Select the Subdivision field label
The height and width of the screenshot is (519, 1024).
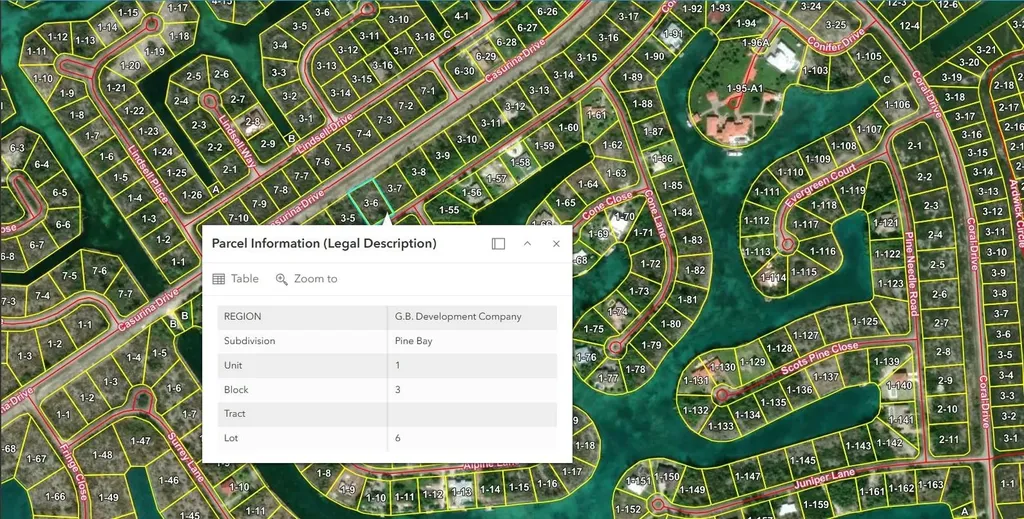tap(249, 341)
